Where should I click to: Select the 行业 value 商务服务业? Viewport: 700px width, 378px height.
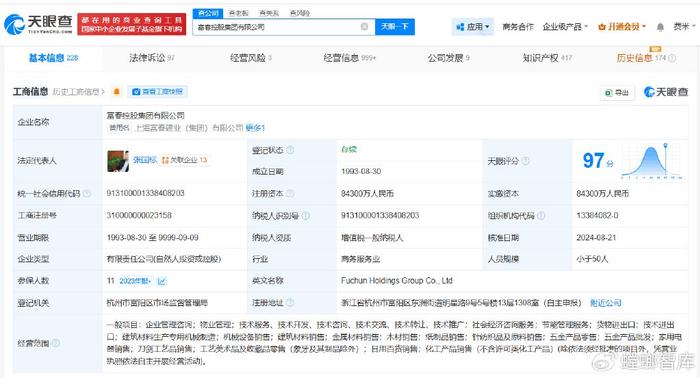click(361, 259)
